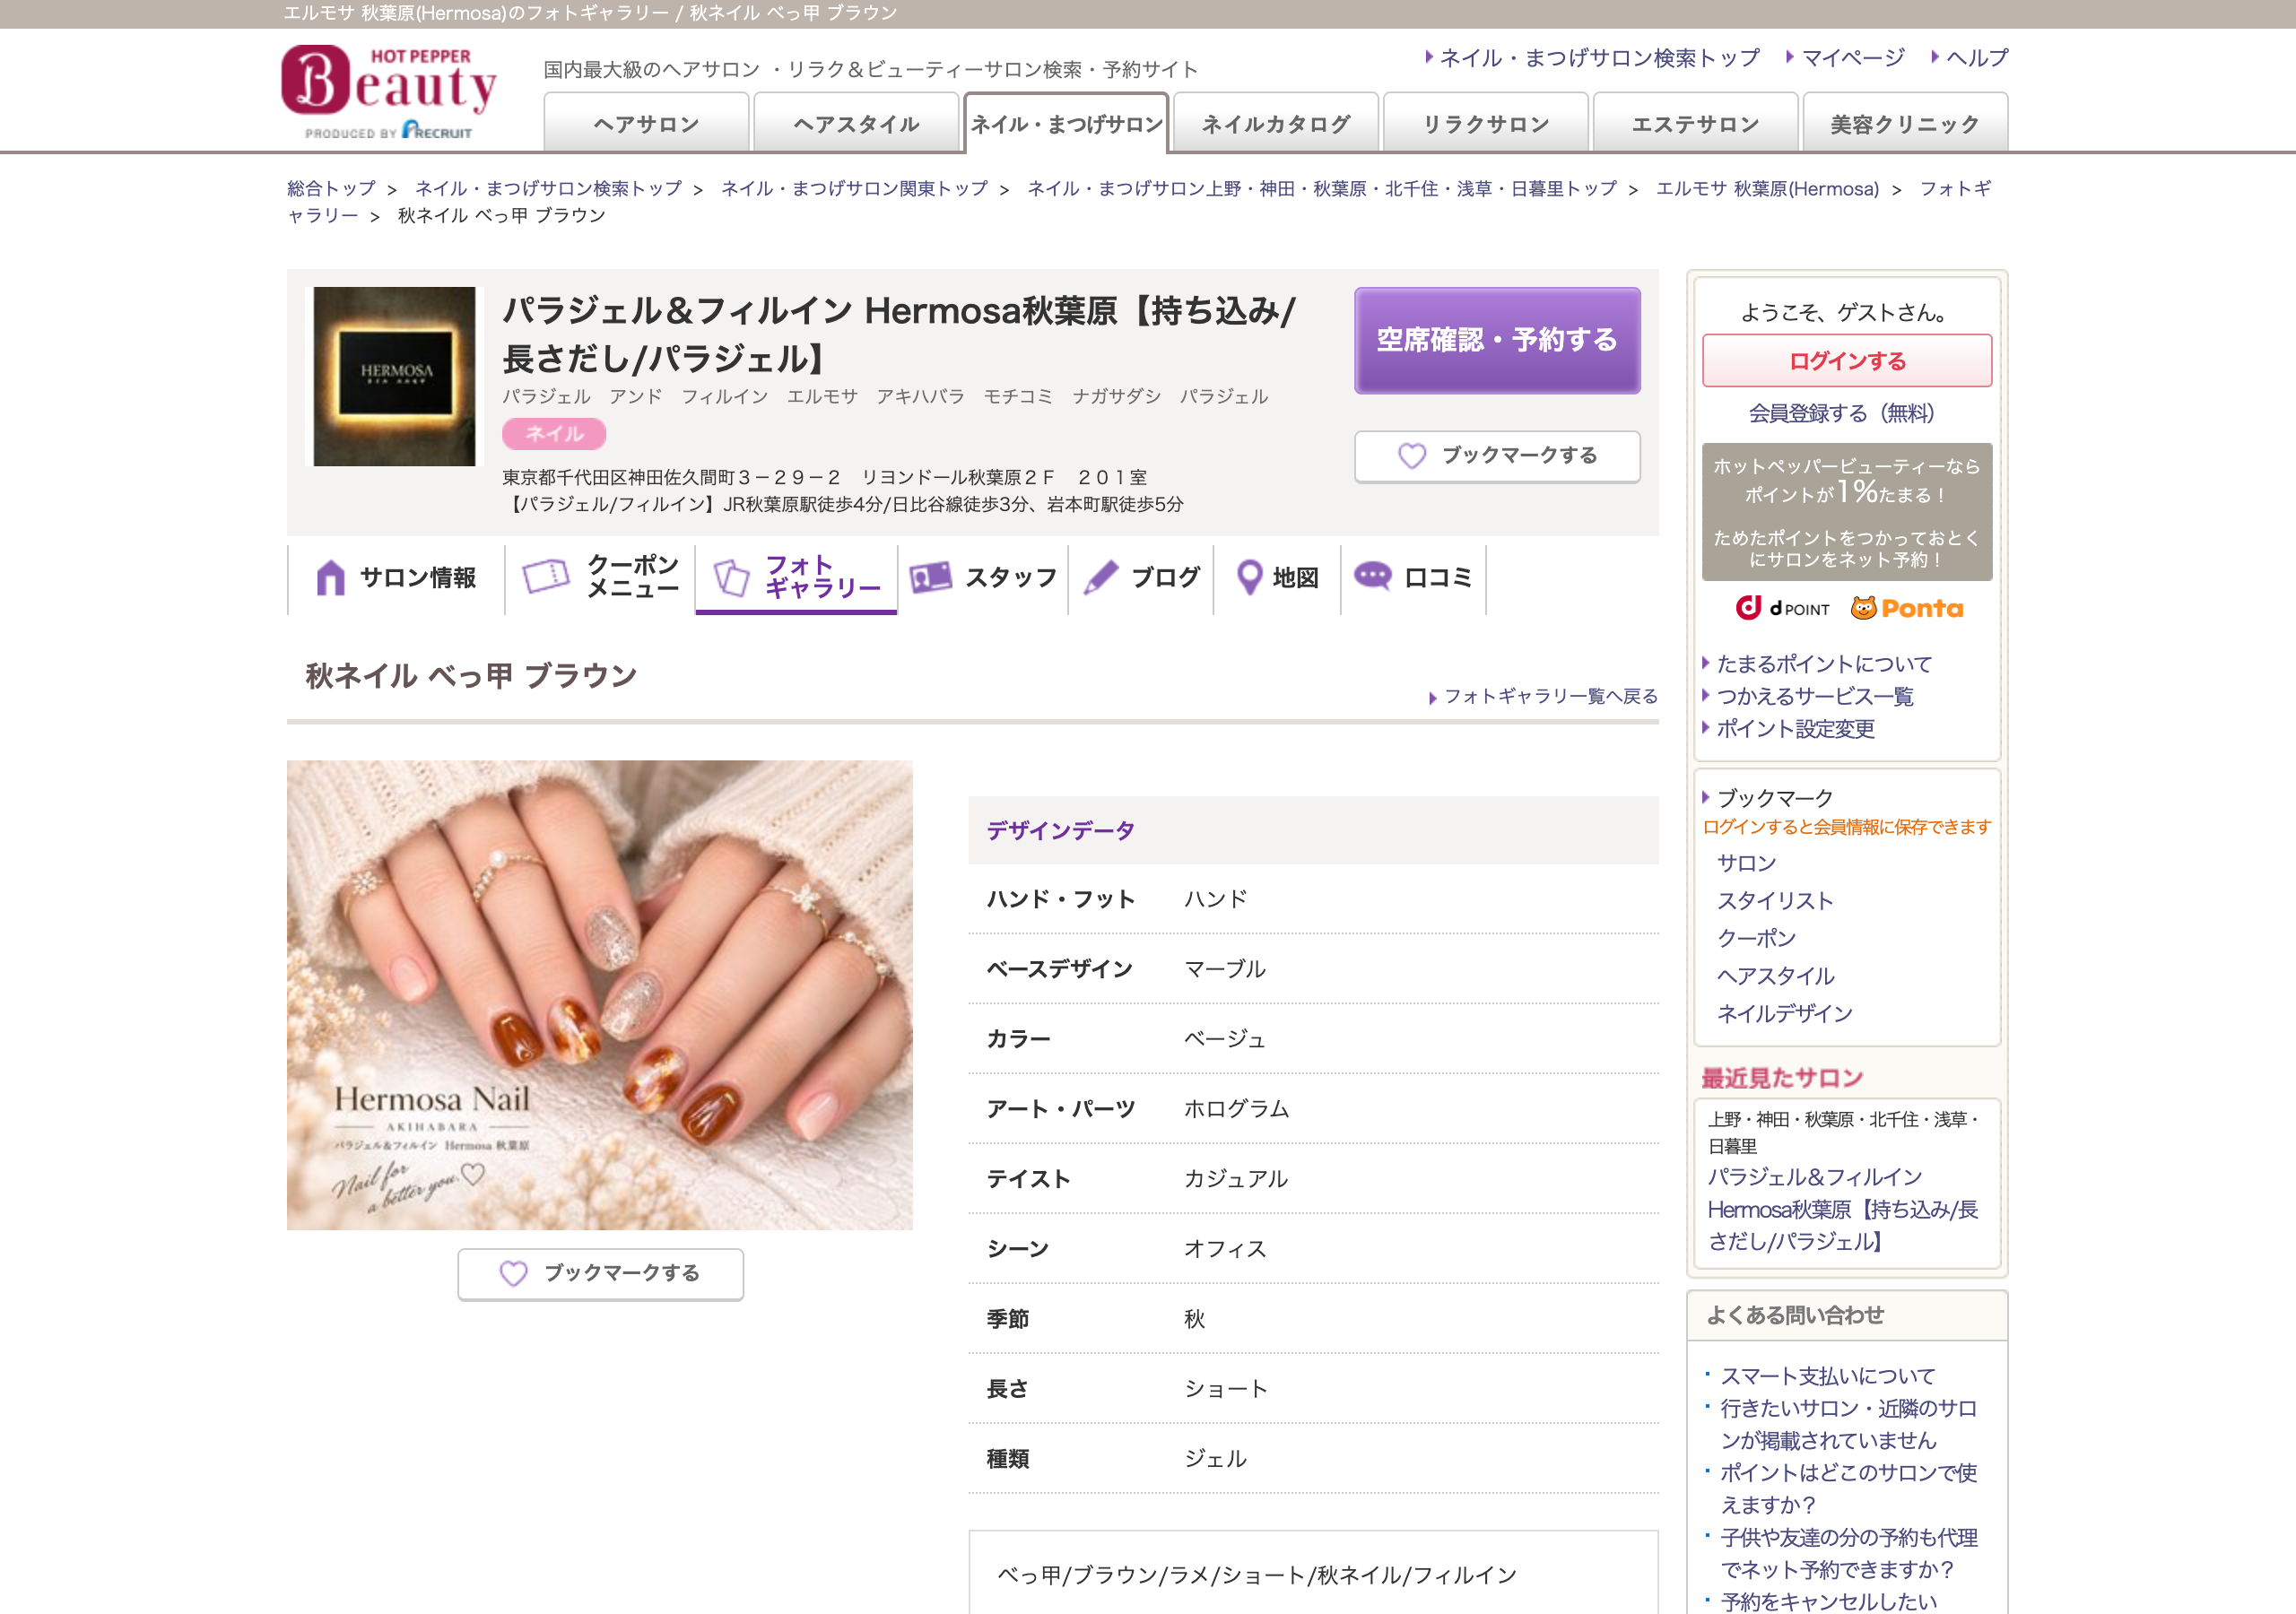Image resolution: width=2296 pixels, height=1614 pixels.
Task: Open the つかえるサービス一覧 link
Action: [x=1815, y=696]
